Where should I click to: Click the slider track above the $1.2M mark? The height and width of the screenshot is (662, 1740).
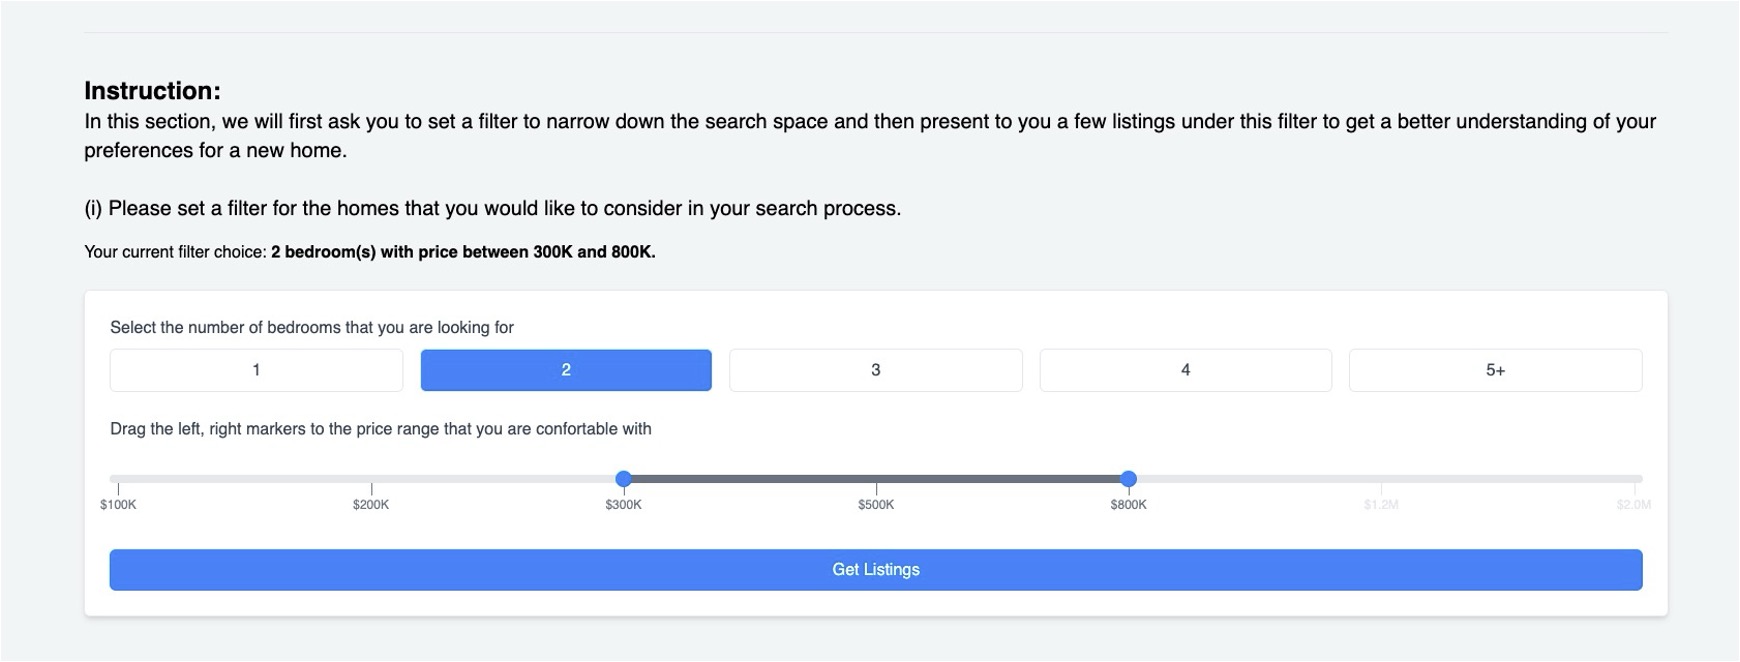(1381, 479)
